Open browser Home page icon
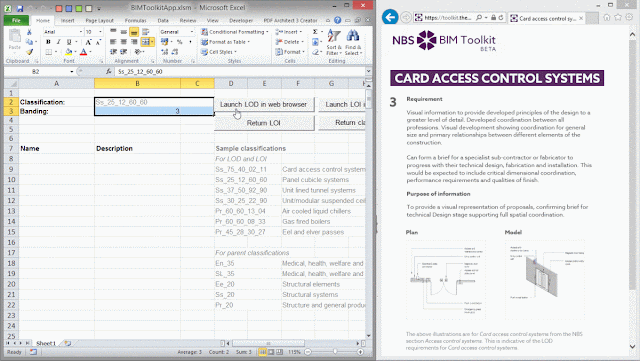Viewport: 640px width, 361px height. (607, 17)
